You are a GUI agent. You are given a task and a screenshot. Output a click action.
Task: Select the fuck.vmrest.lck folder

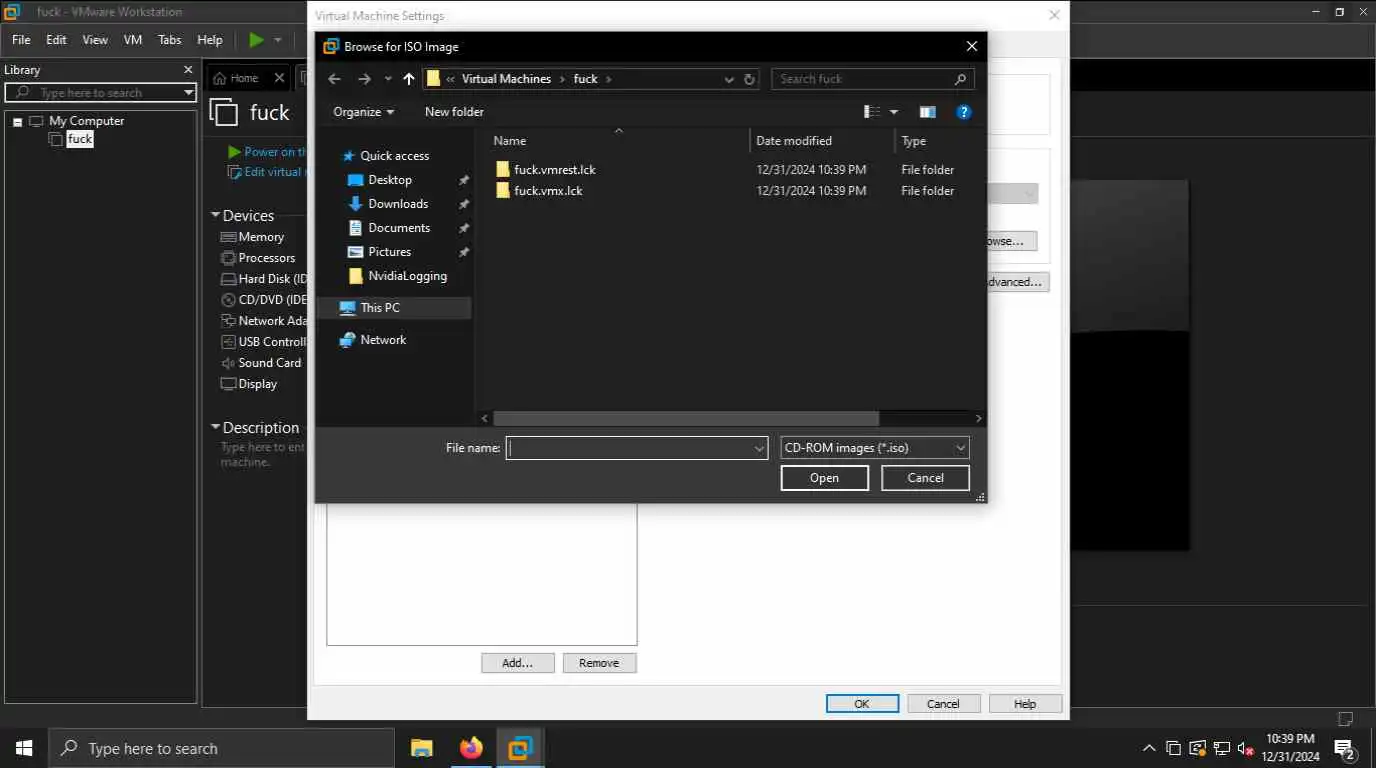(546, 170)
